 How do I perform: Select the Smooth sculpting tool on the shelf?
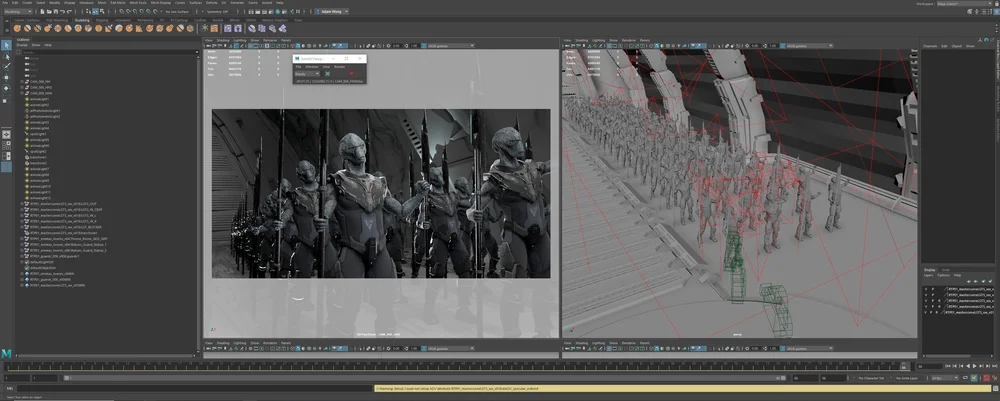pyautogui.click(x=27, y=28)
